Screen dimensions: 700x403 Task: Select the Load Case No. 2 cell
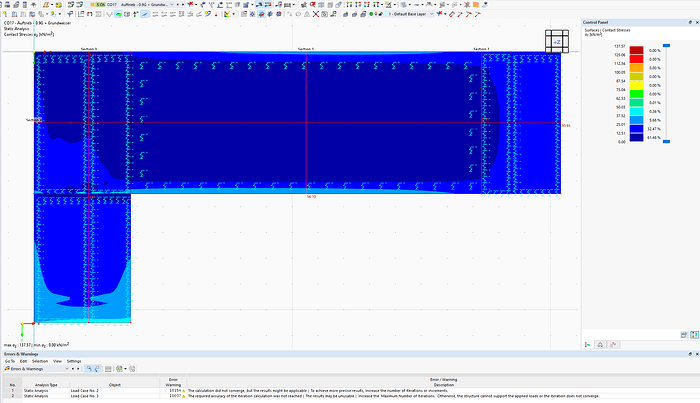115,391
